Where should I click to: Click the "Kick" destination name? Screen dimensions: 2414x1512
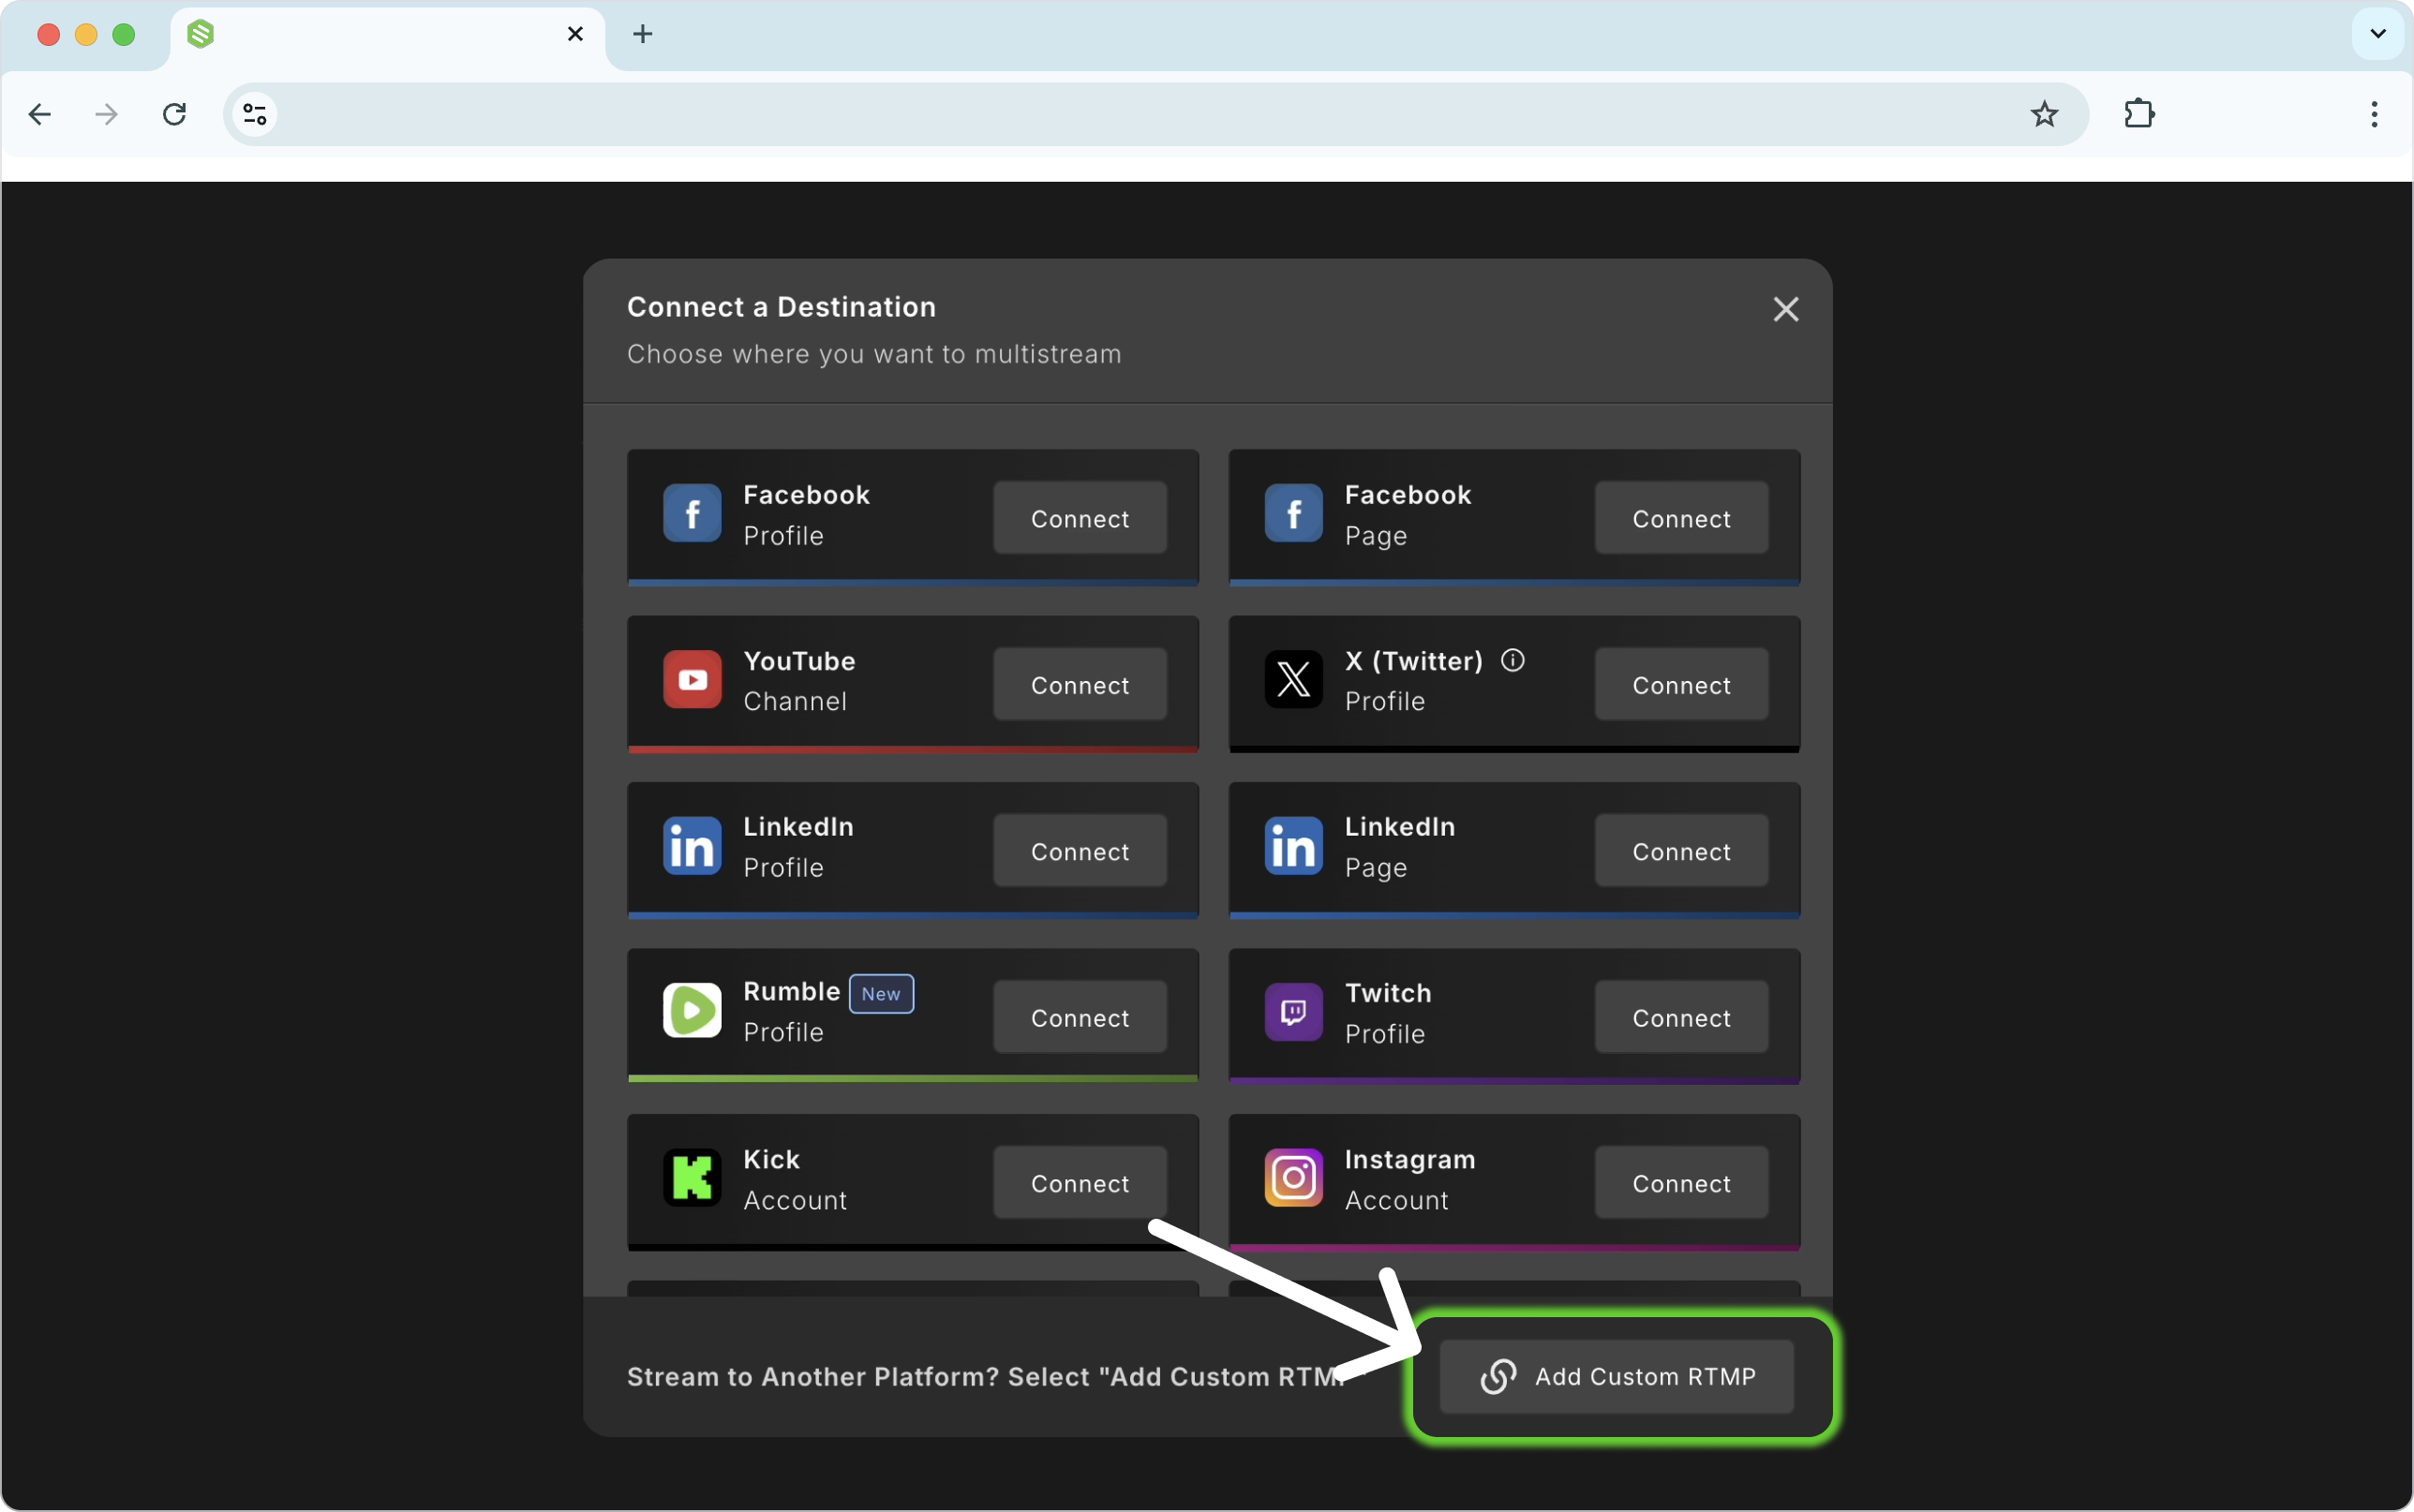click(x=771, y=1159)
